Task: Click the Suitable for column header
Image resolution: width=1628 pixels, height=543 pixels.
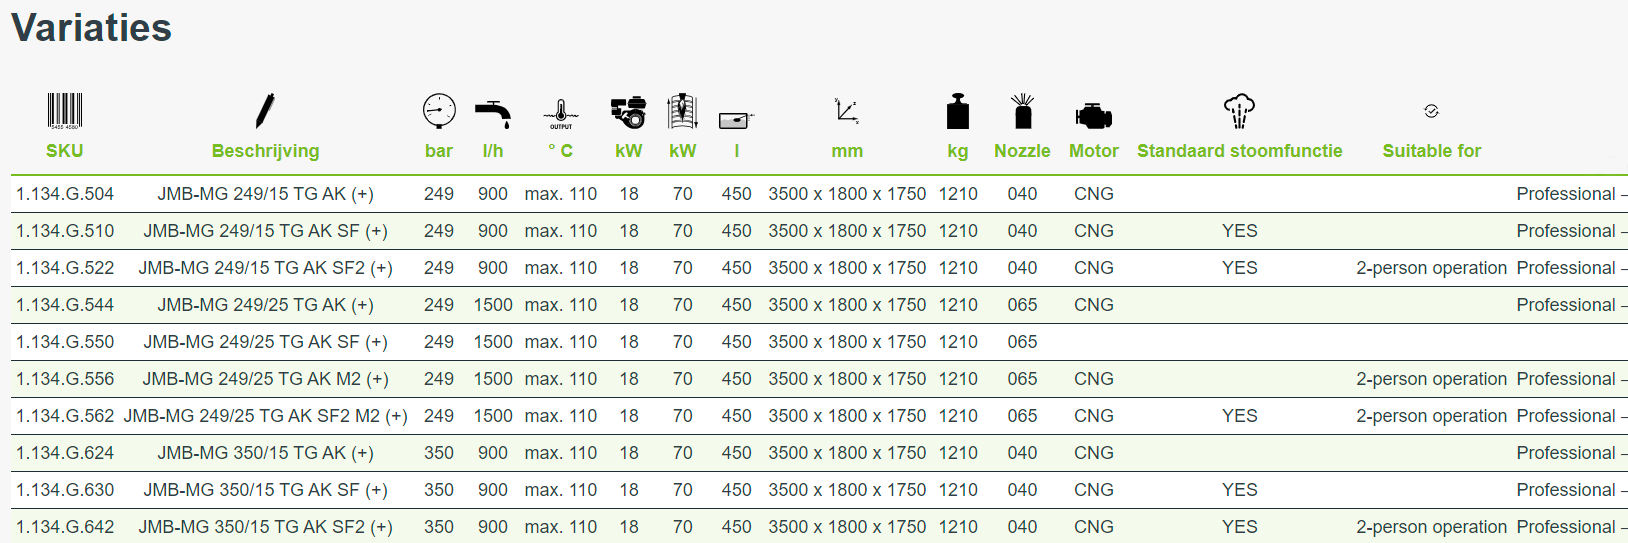Action: [1432, 151]
